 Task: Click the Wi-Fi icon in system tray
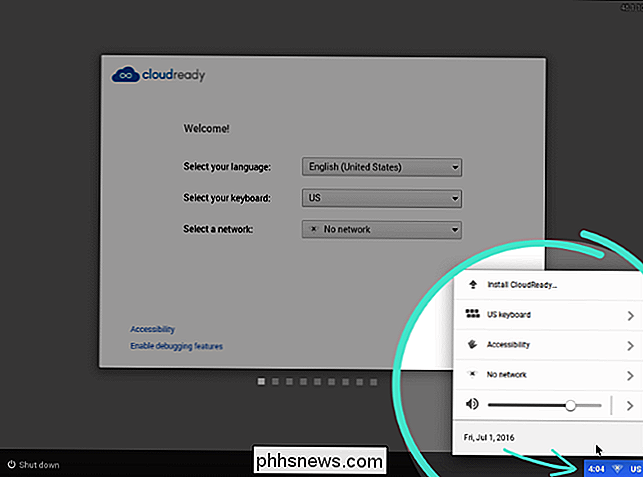(617, 469)
